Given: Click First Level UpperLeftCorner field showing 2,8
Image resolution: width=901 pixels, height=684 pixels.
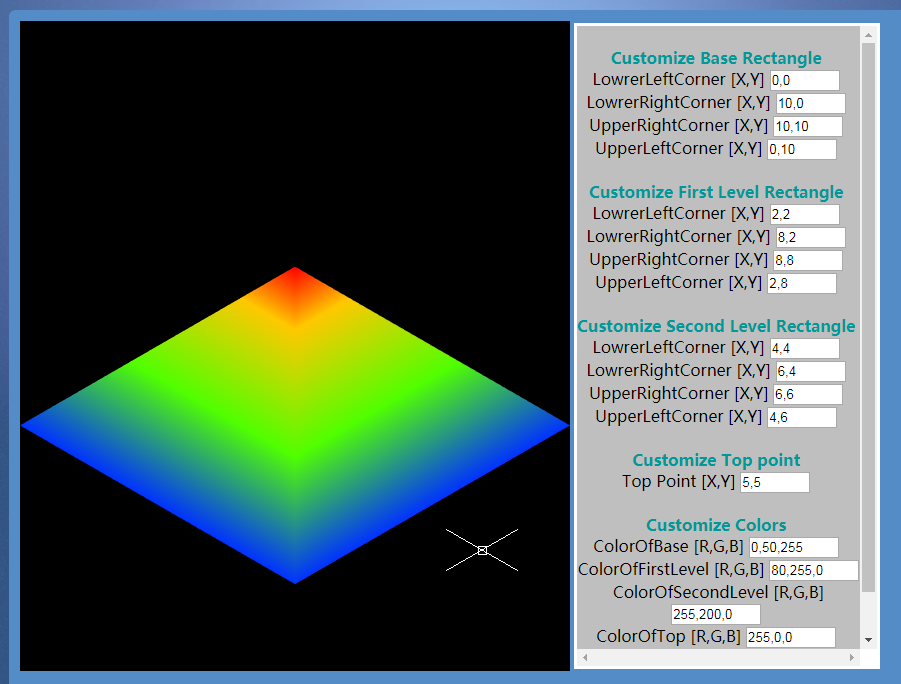Looking at the screenshot, I should [x=802, y=283].
